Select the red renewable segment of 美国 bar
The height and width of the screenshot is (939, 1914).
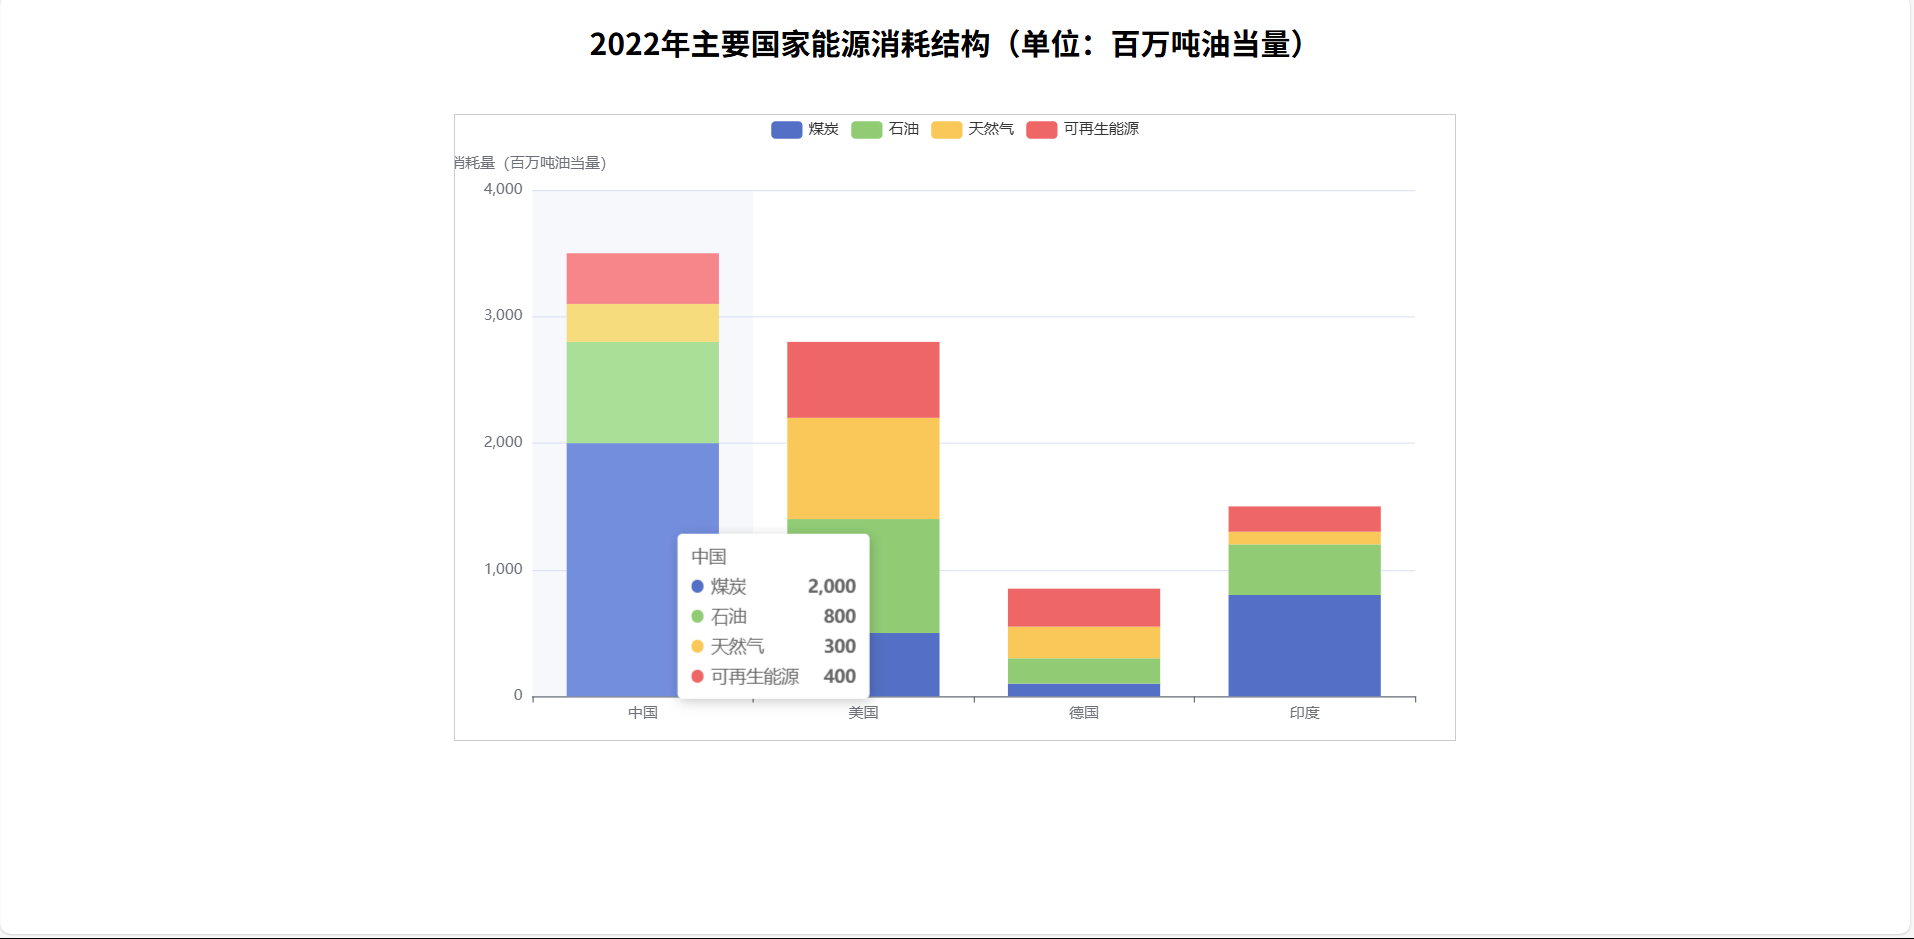click(x=863, y=380)
